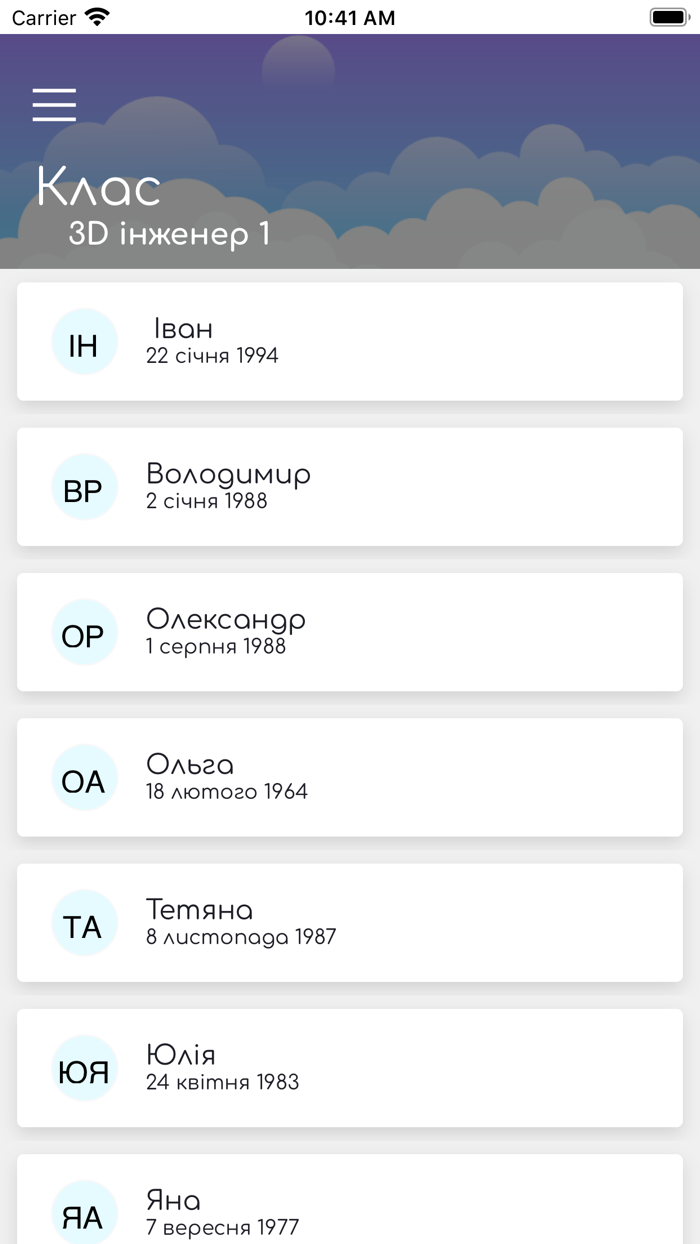Screen dimensions: 700x1244
Task: Click the birthdate 8 листопада 1987
Action: click(241, 937)
